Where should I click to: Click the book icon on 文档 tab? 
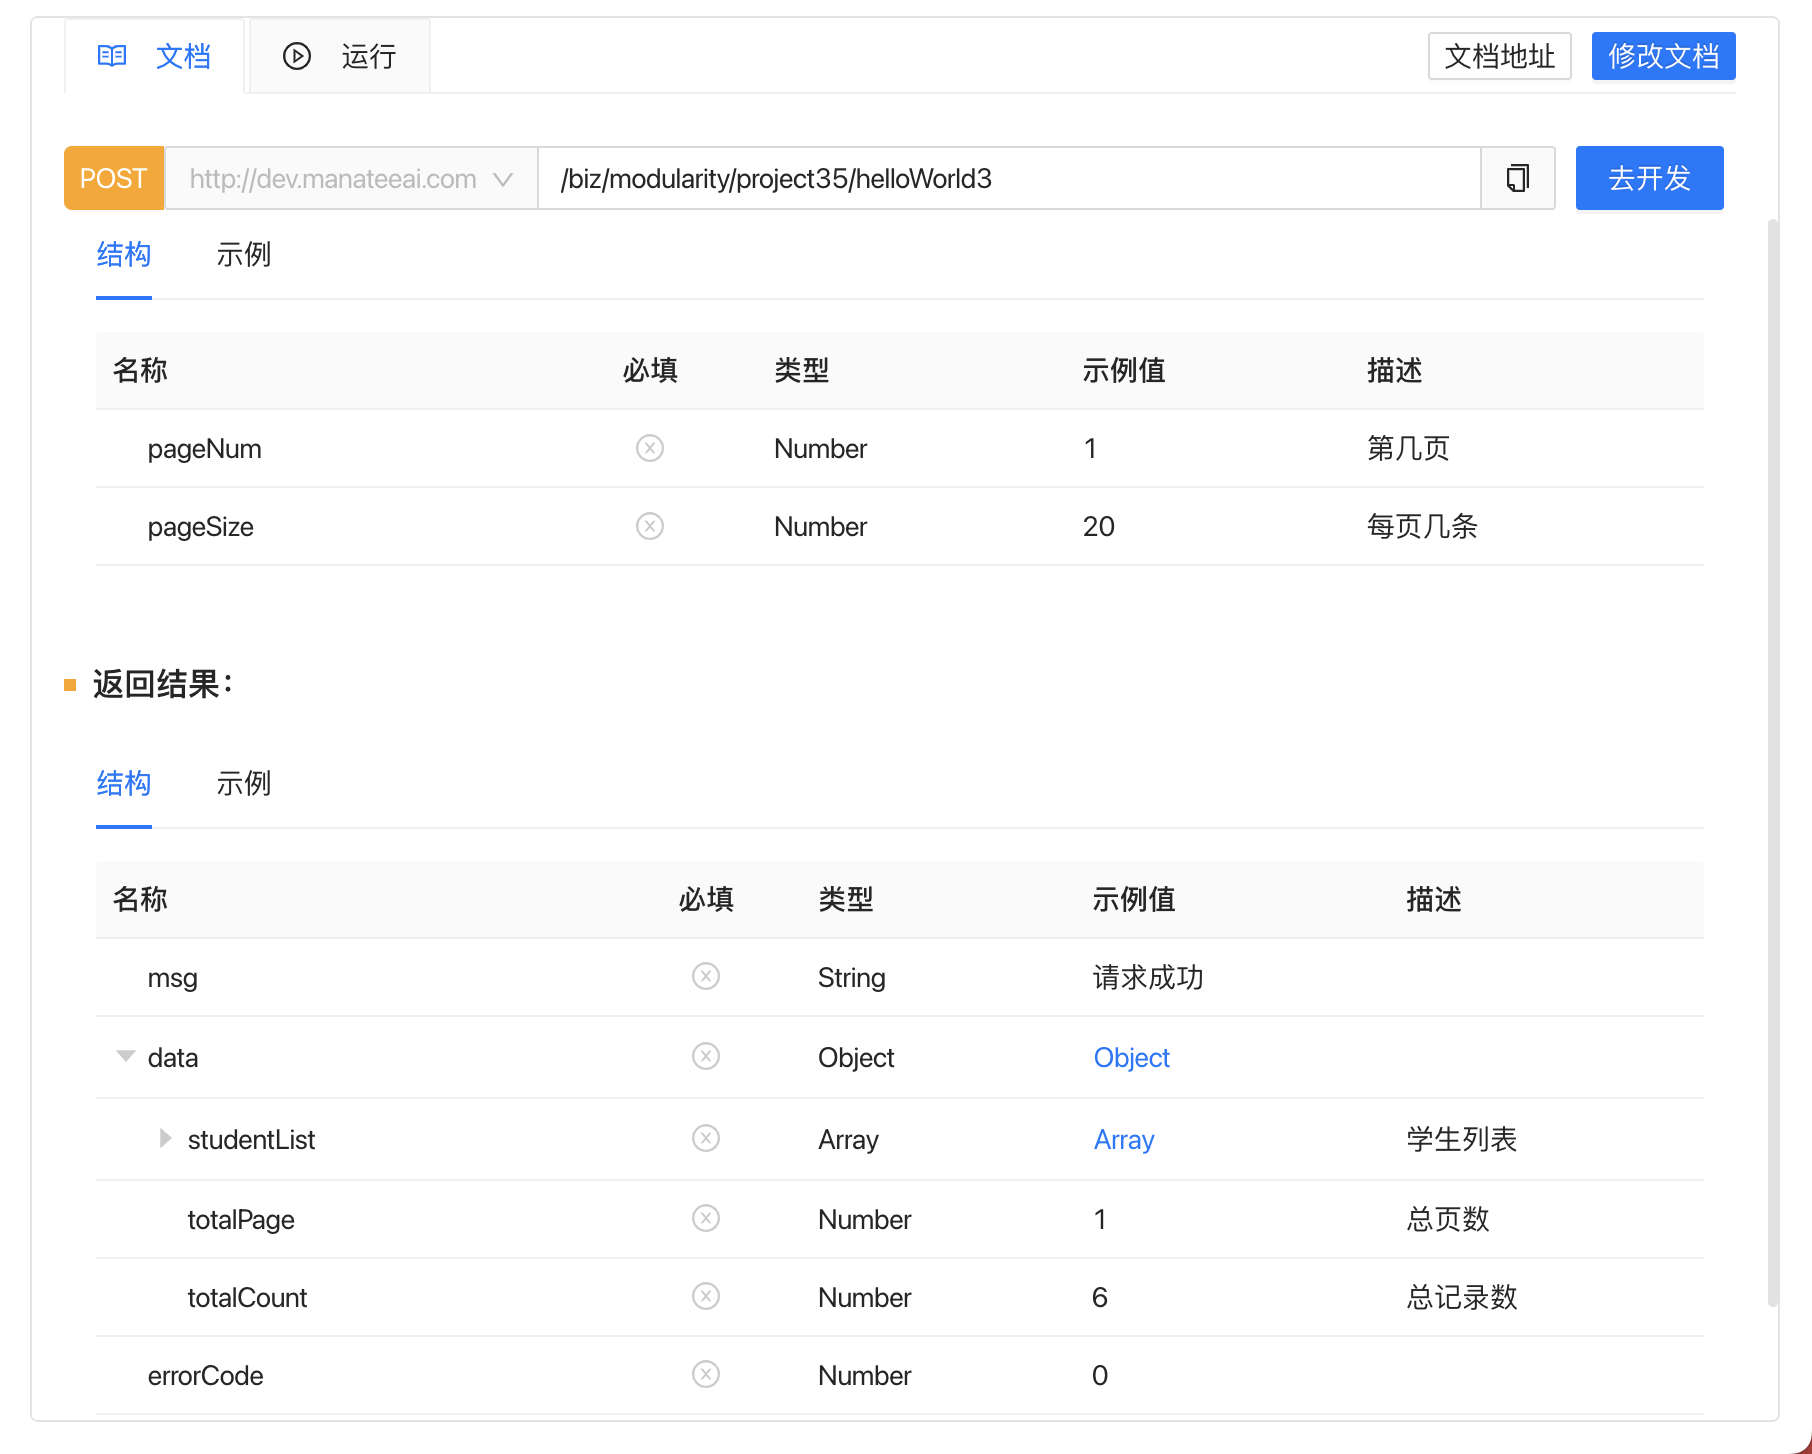point(112,56)
